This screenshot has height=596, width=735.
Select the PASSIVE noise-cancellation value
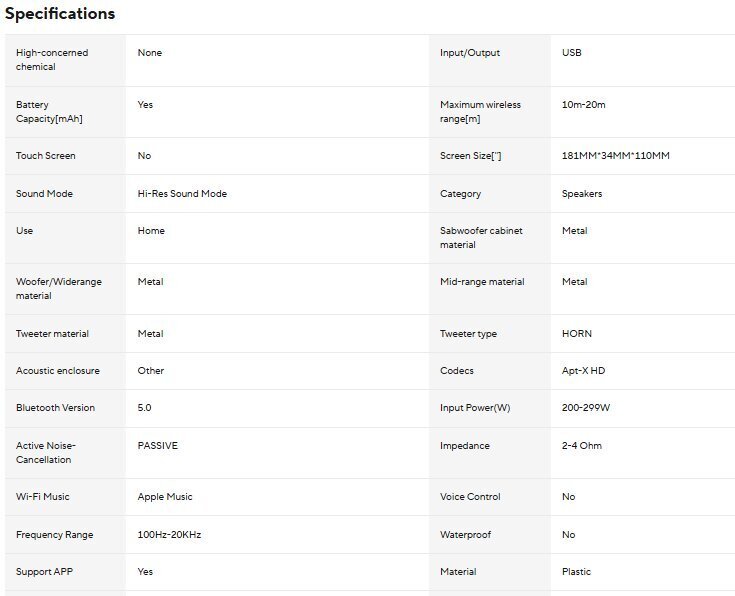[x=157, y=446]
